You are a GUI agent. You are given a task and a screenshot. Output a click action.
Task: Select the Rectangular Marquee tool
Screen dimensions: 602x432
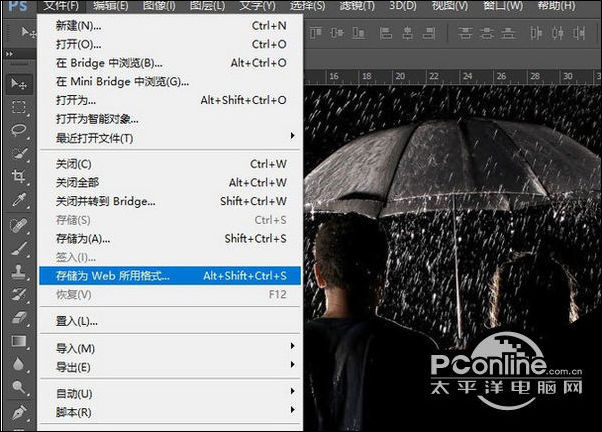[x=19, y=107]
